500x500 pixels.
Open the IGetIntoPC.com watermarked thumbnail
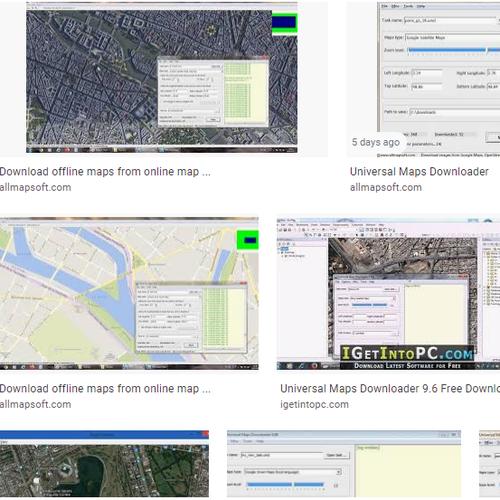pyautogui.click(x=388, y=294)
